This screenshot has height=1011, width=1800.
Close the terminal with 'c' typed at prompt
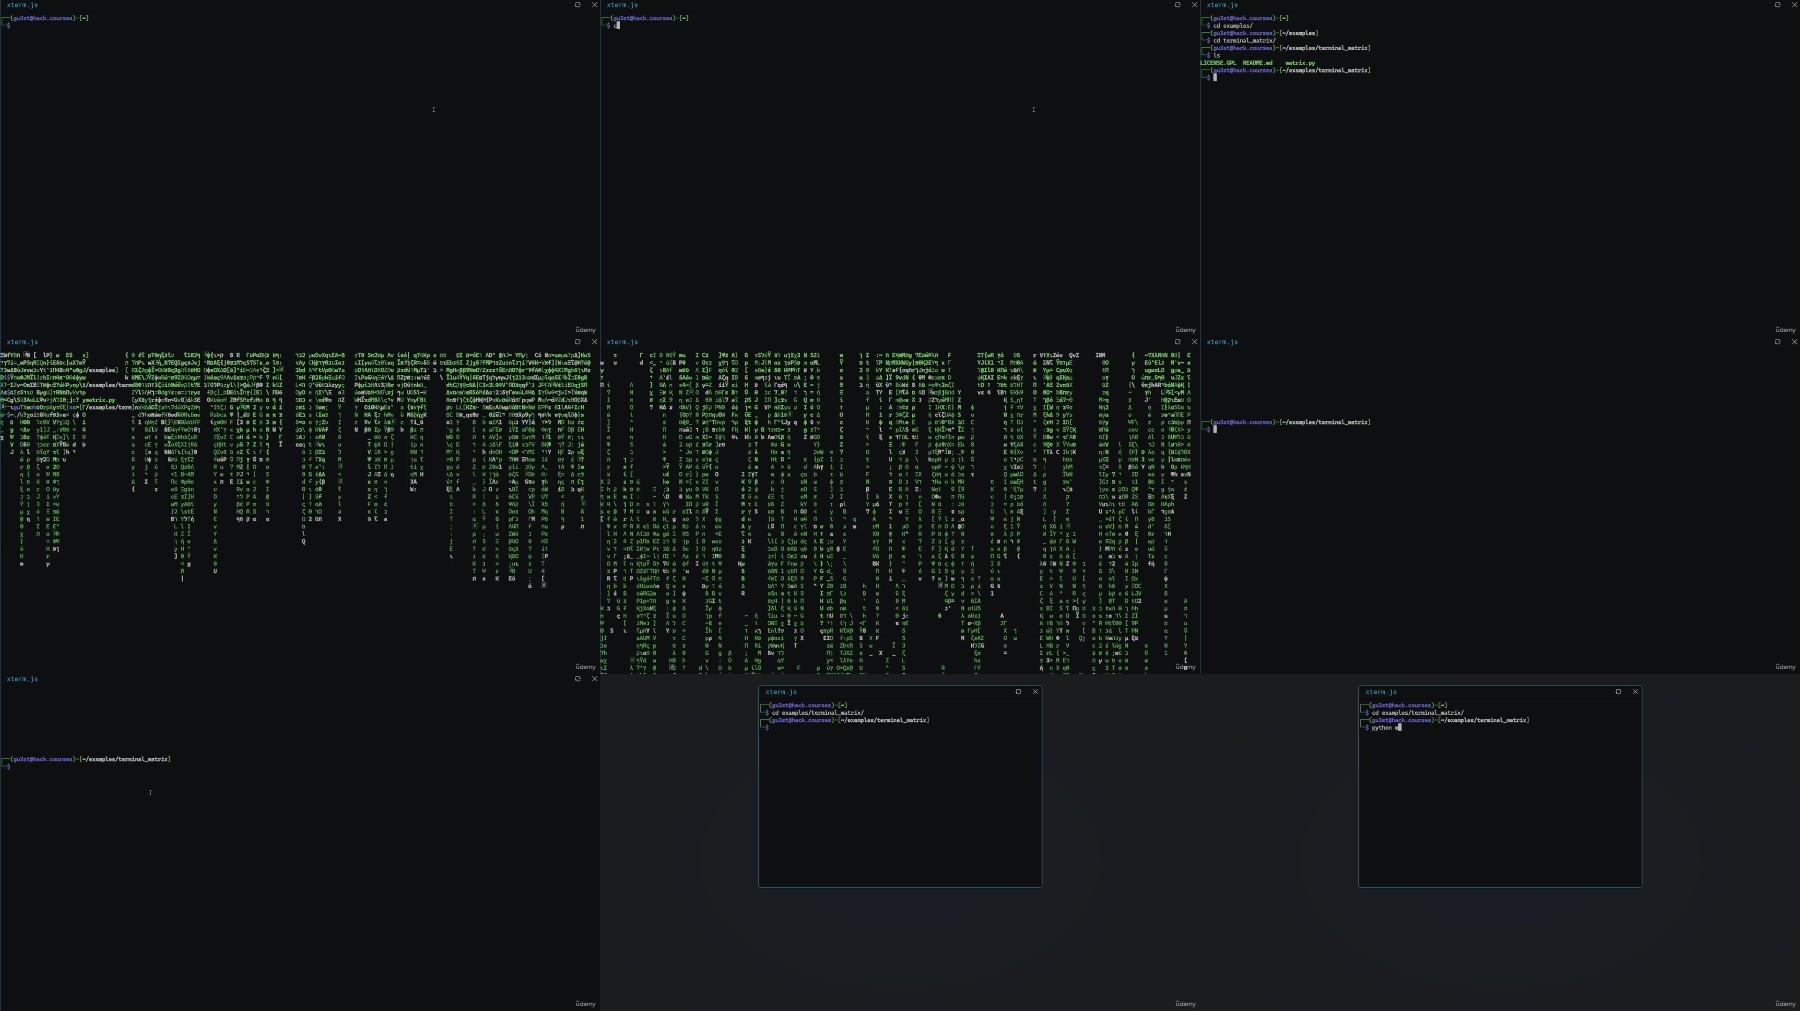(x=1194, y=5)
